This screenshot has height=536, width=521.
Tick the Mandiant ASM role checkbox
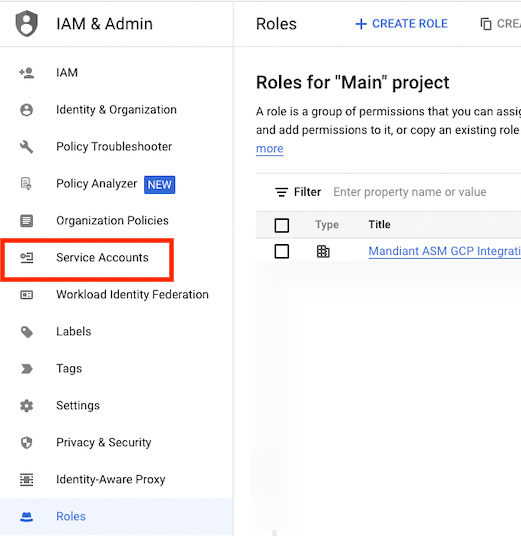click(x=282, y=251)
